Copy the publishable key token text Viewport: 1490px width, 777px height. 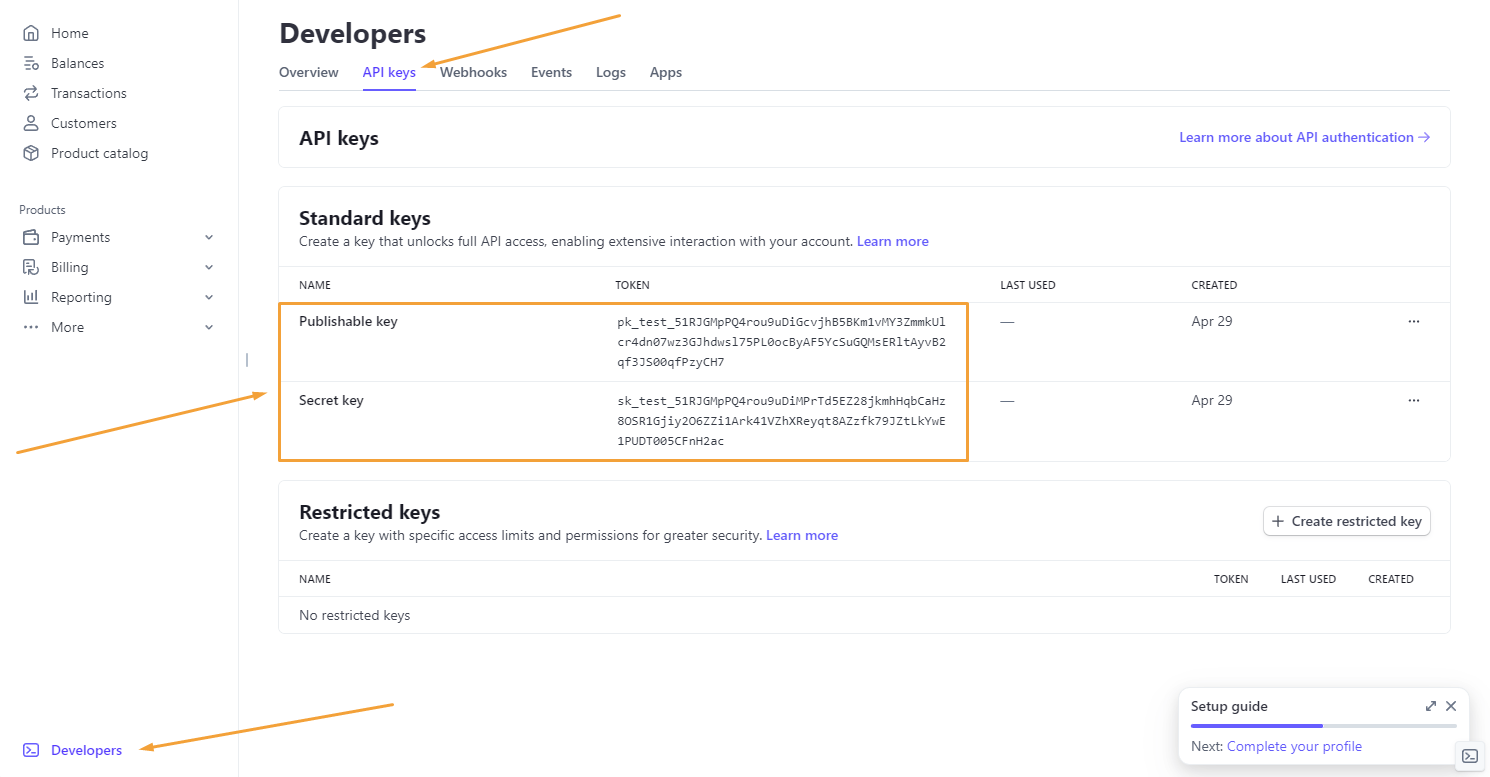(781, 342)
